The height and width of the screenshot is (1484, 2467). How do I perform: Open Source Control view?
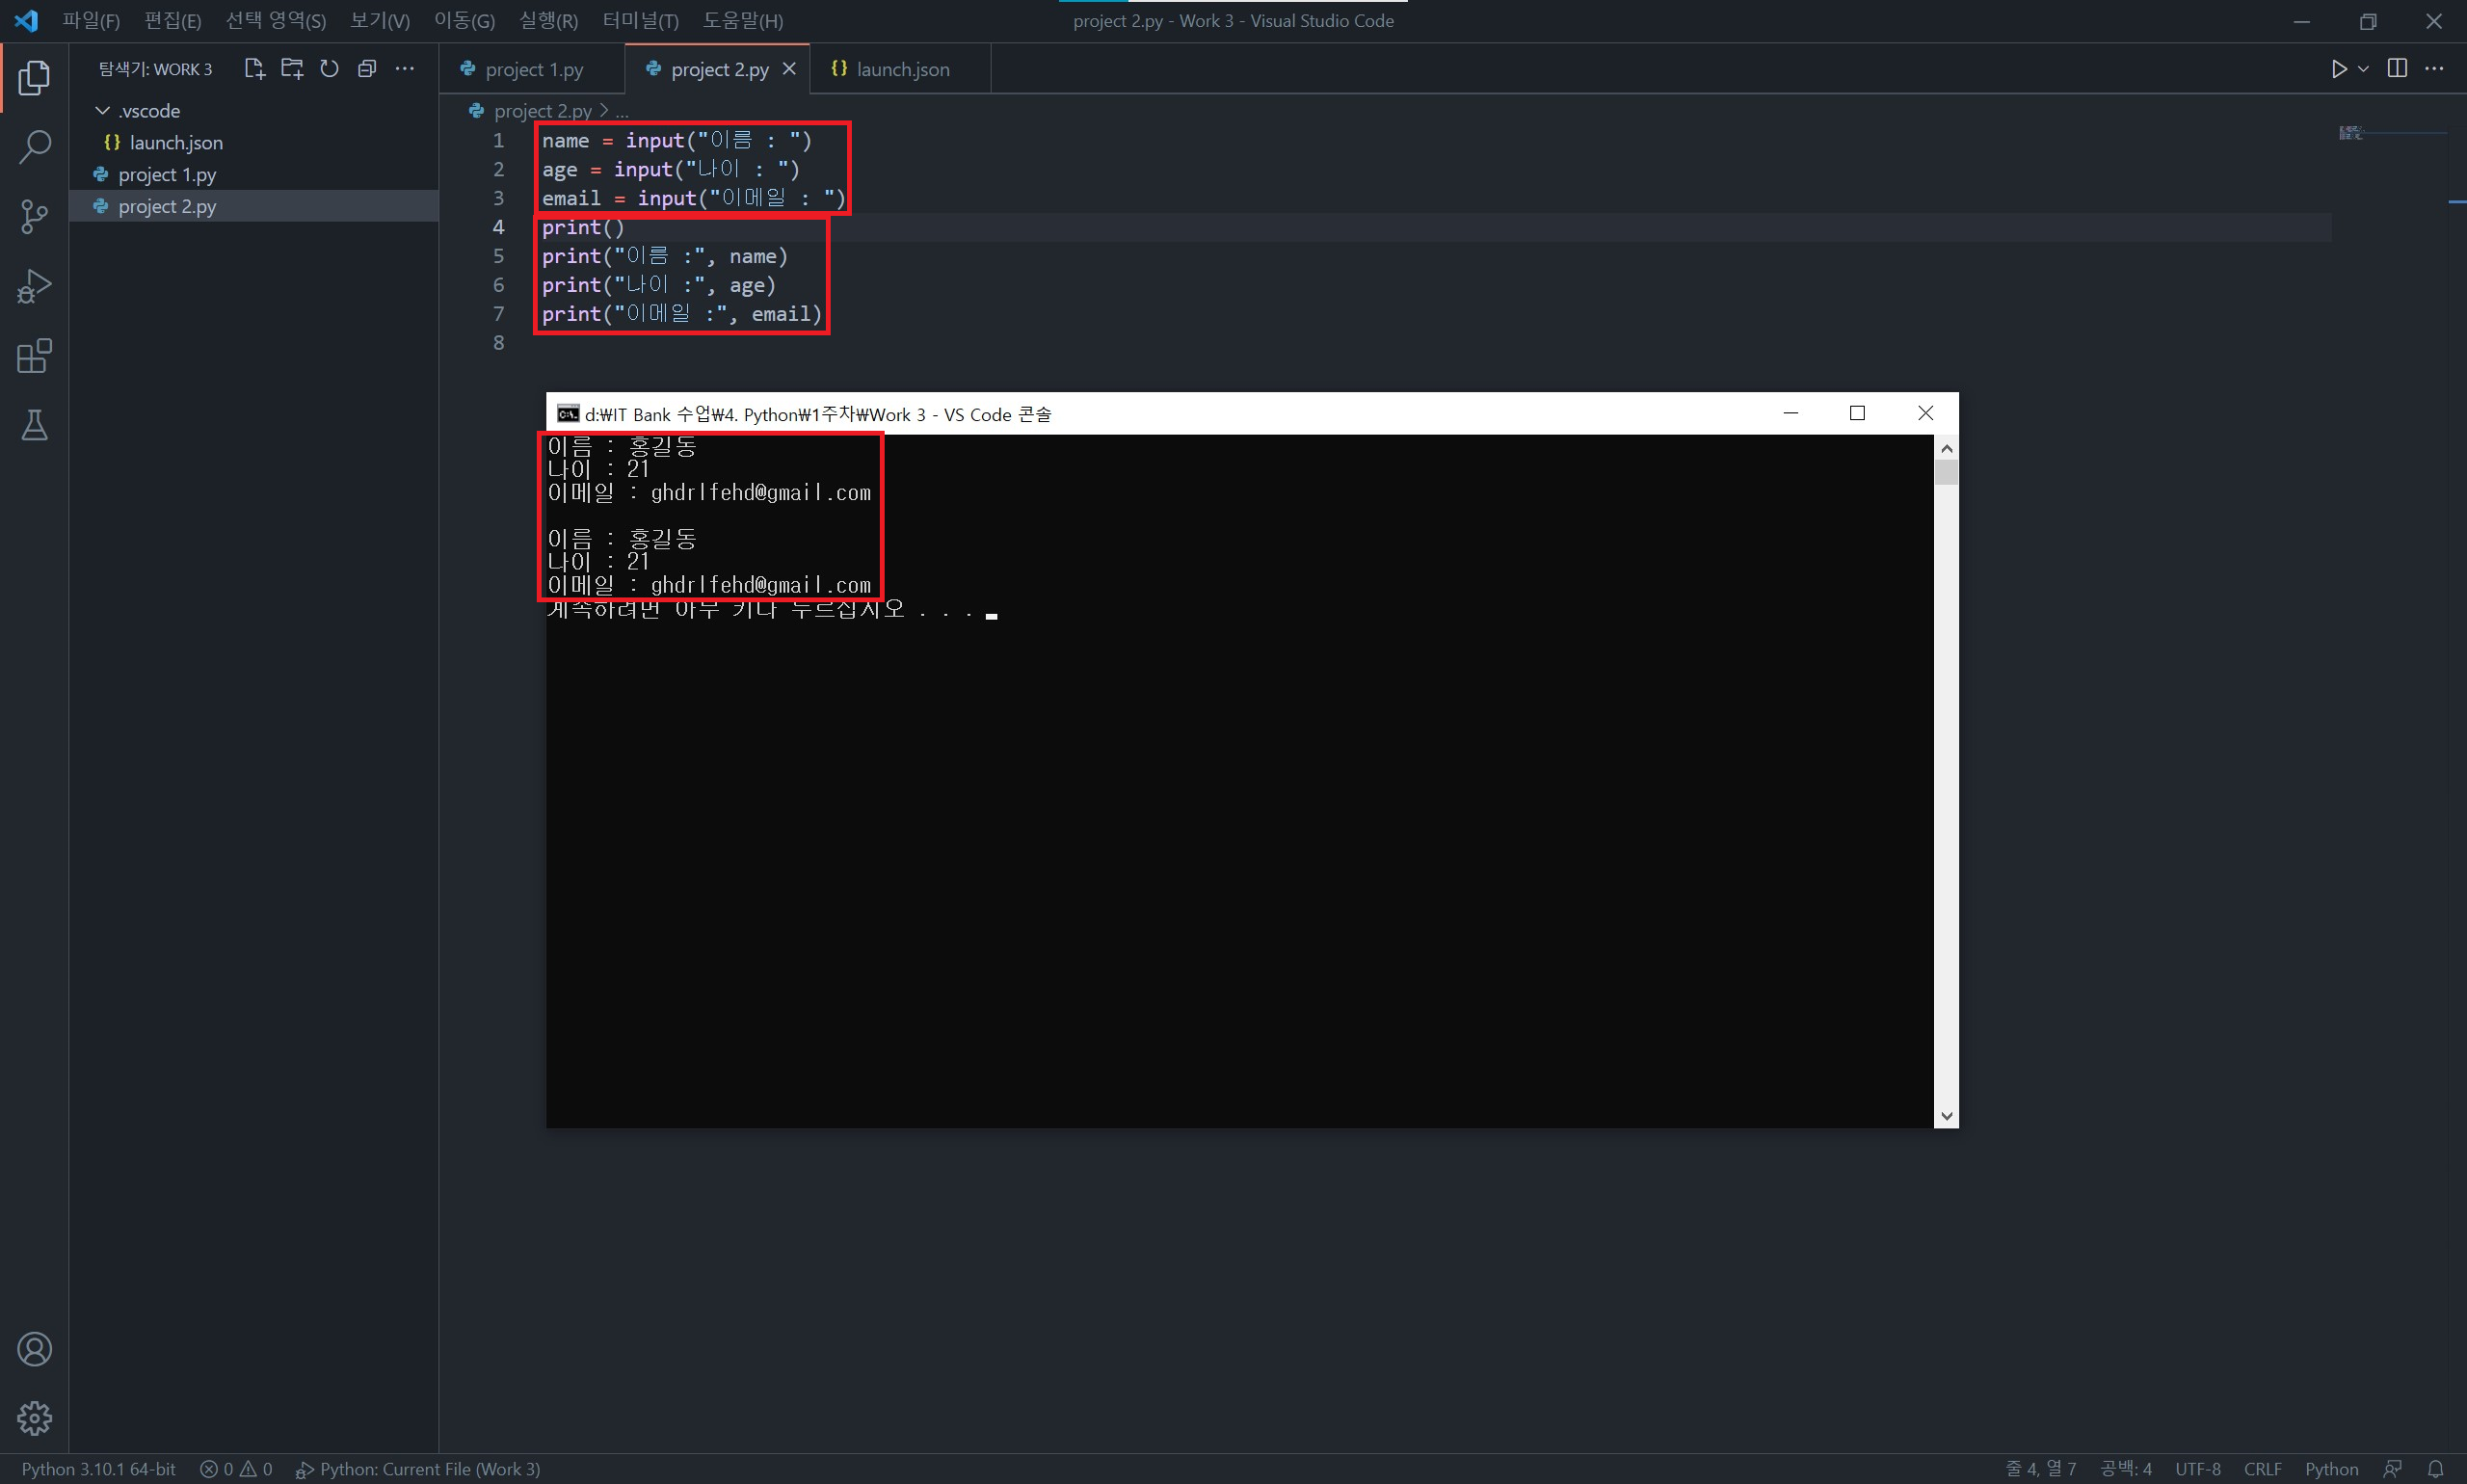[34, 216]
